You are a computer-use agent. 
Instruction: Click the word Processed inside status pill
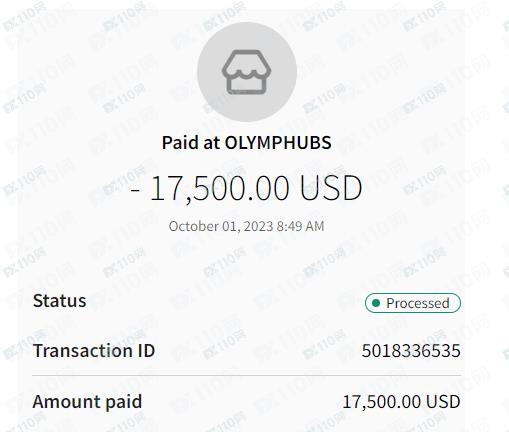click(418, 303)
